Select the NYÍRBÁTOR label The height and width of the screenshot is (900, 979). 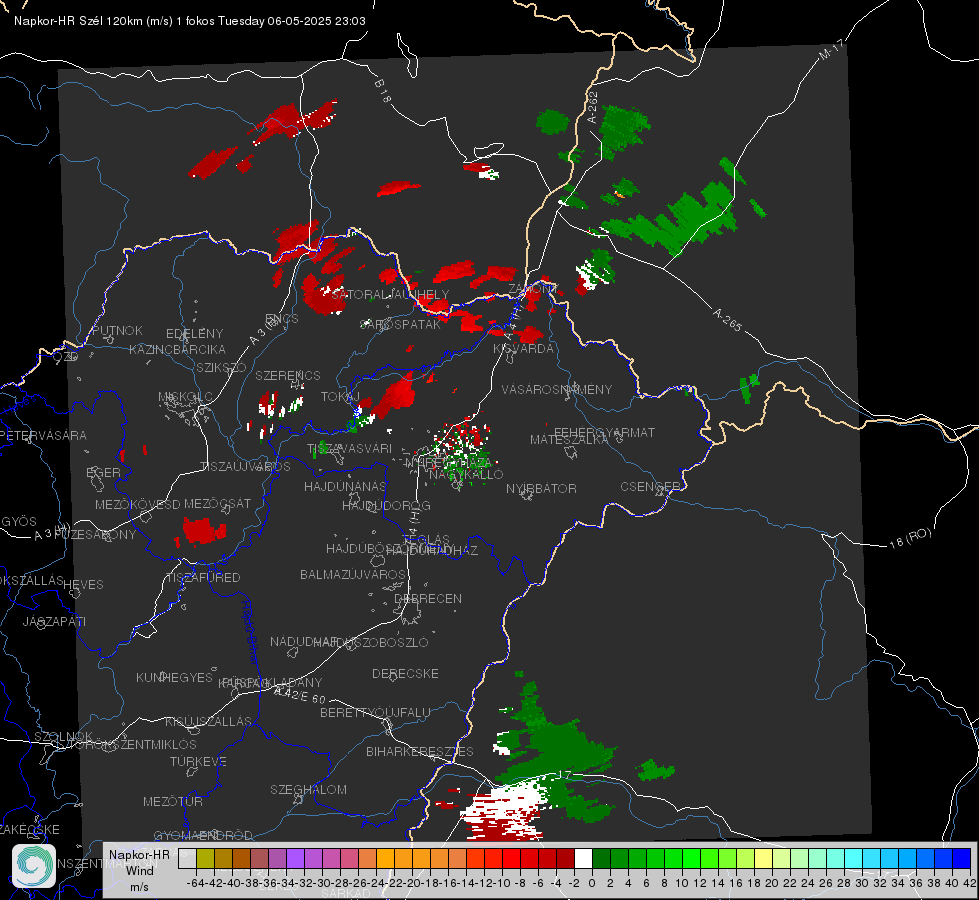541,488
